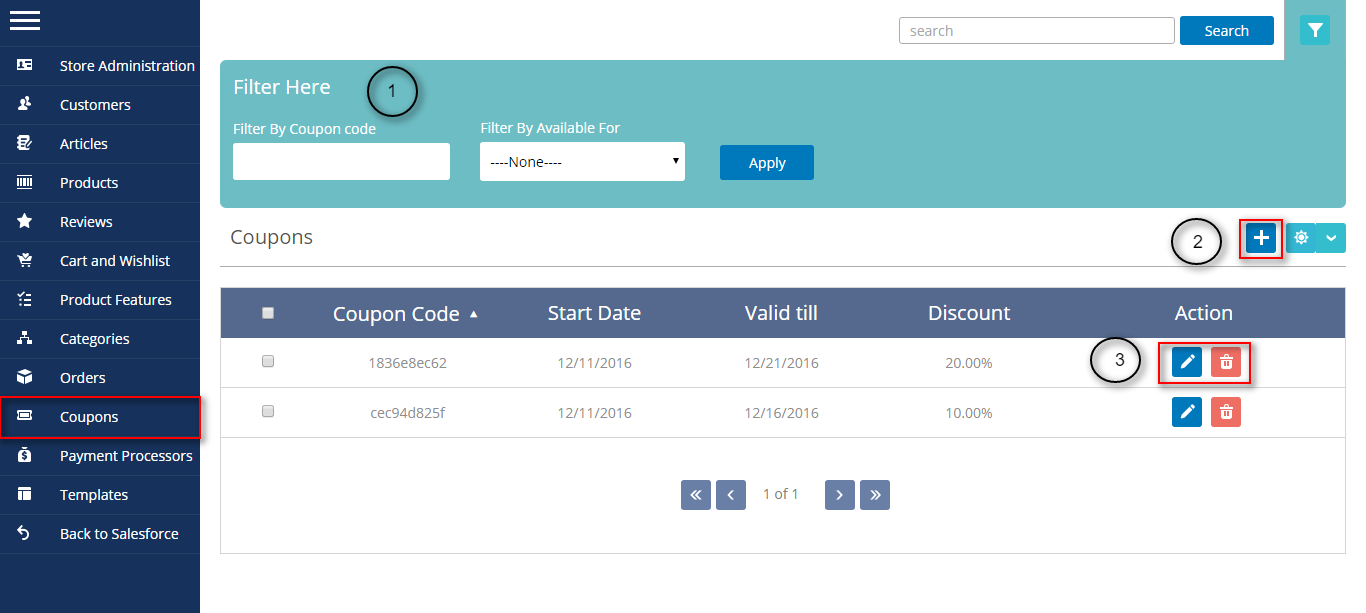Click the hamburger menu icon
The image size is (1366, 613).
point(25,20)
